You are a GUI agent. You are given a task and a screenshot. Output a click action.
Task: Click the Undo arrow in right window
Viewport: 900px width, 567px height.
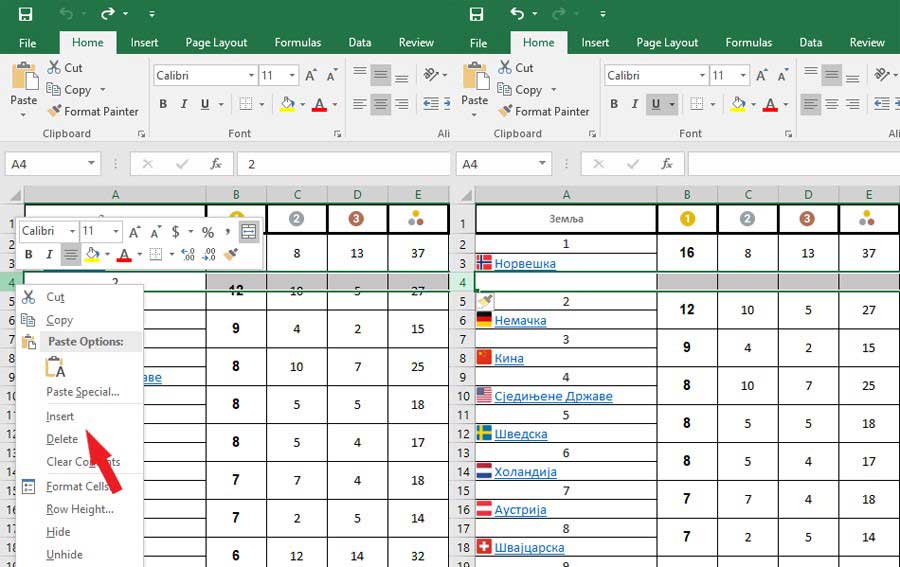(x=517, y=13)
